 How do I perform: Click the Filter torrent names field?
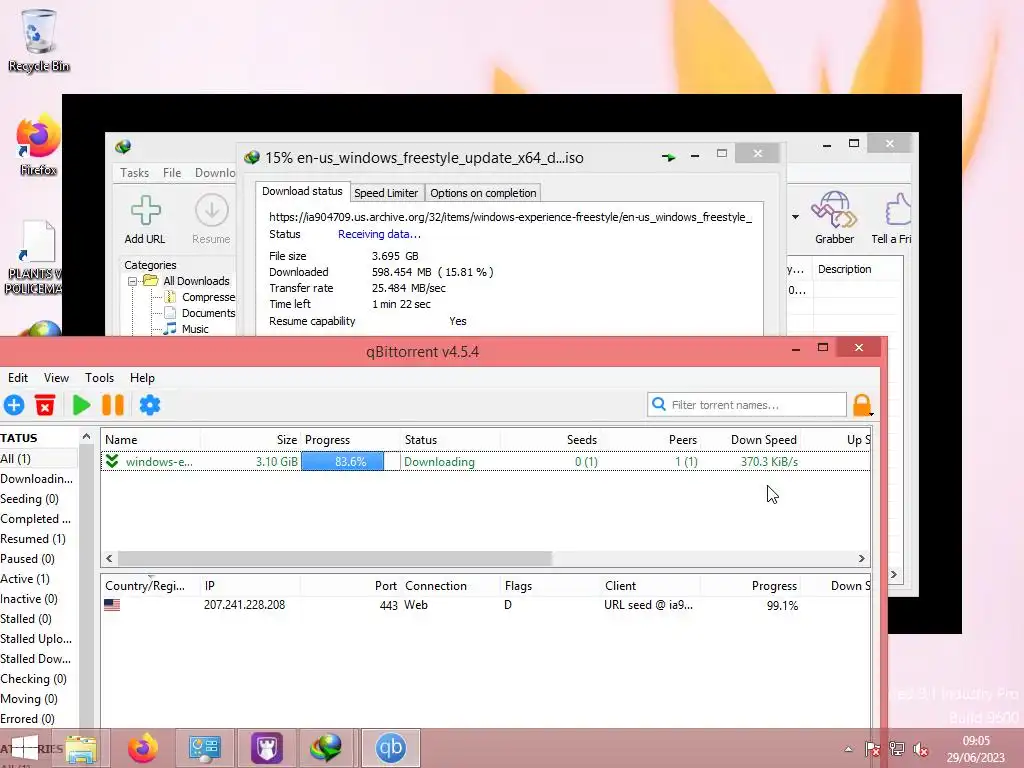[x=746, y=405]
